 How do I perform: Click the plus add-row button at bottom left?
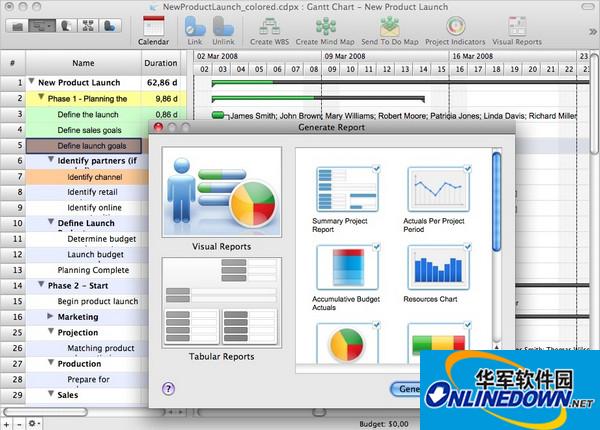pos(7,424)
